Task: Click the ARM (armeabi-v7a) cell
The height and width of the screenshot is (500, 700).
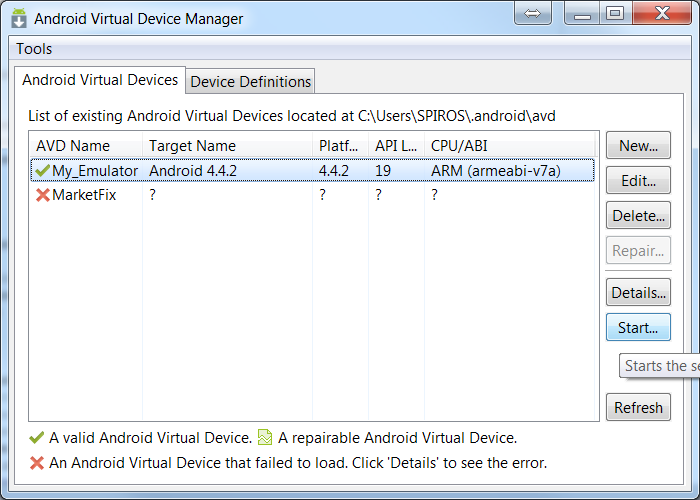Action: coord(496,171)
